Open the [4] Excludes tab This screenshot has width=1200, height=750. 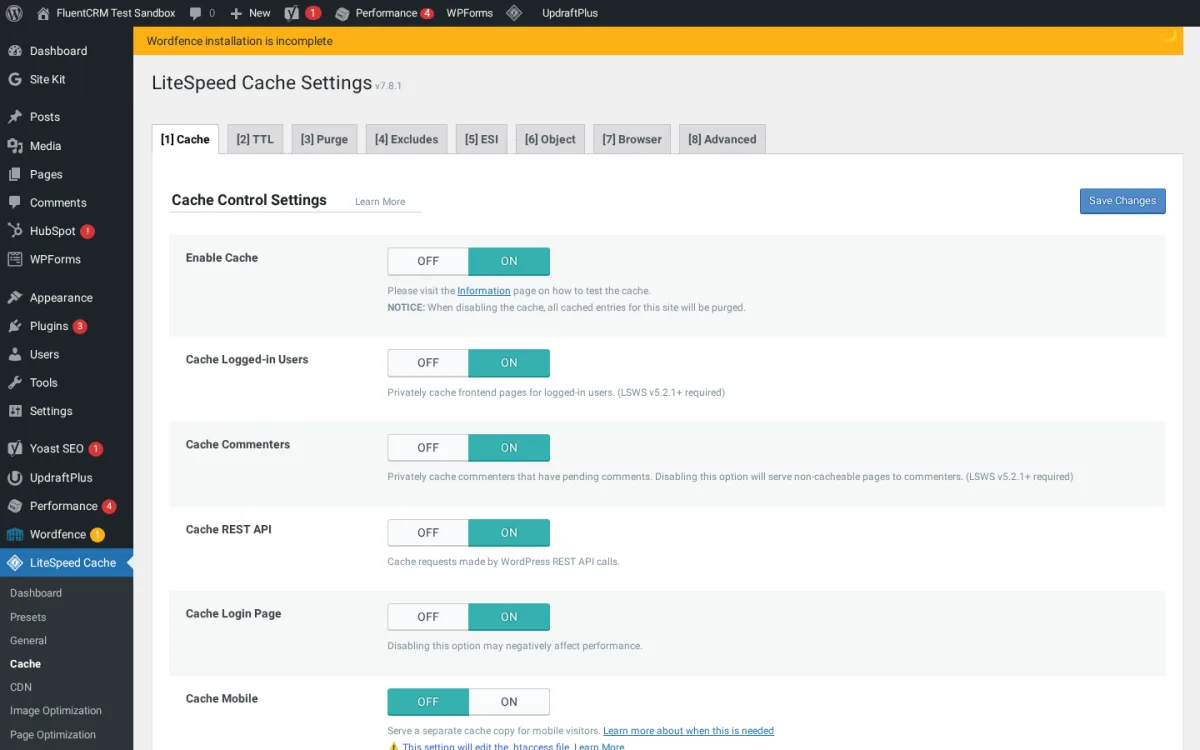[x=406, y=139]
